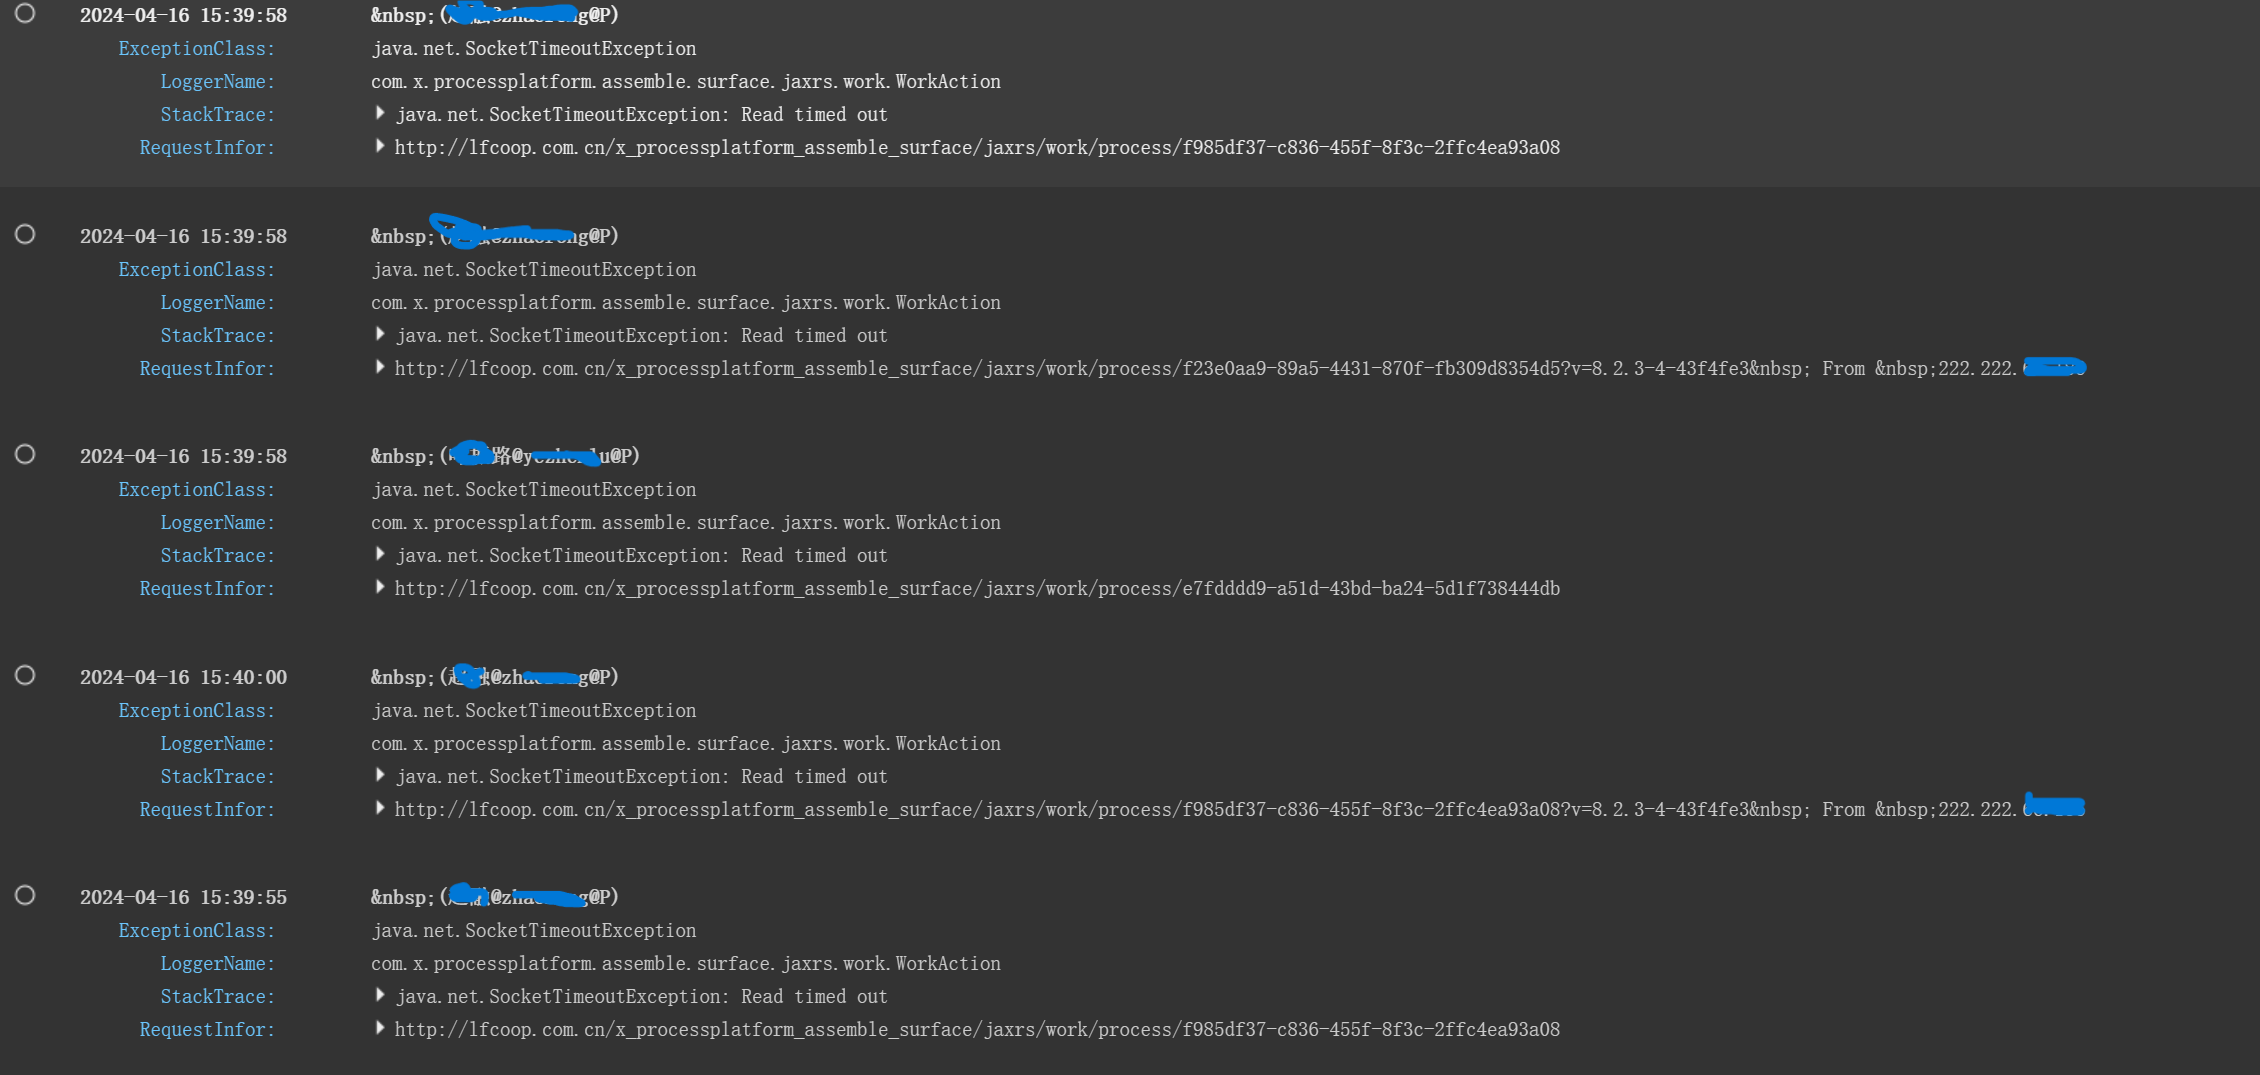
Task: Click the request URL containing f23e0aa9-89a5-4431
Action: [1100, 369]
